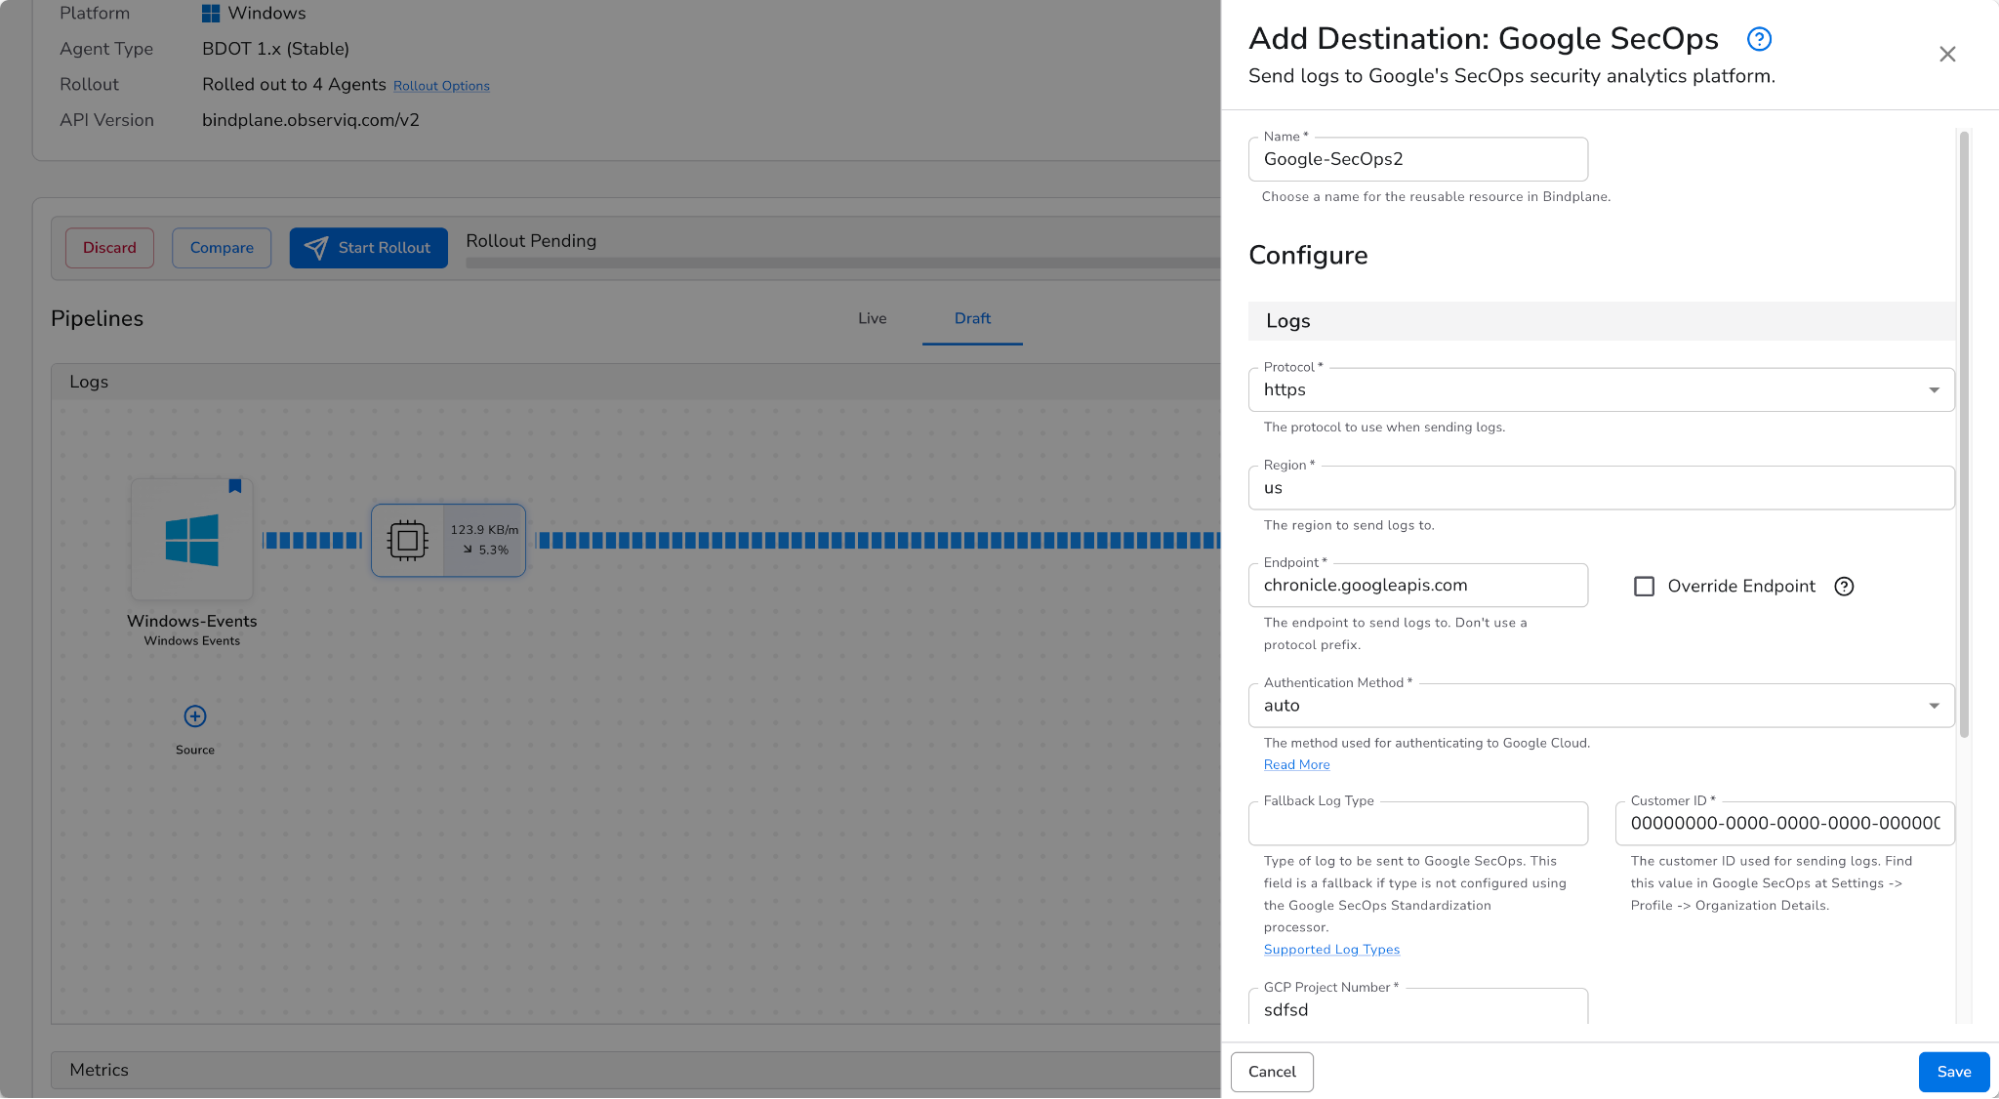Open the Rollout Options link

pyautogui.click(x=441, y=86)
